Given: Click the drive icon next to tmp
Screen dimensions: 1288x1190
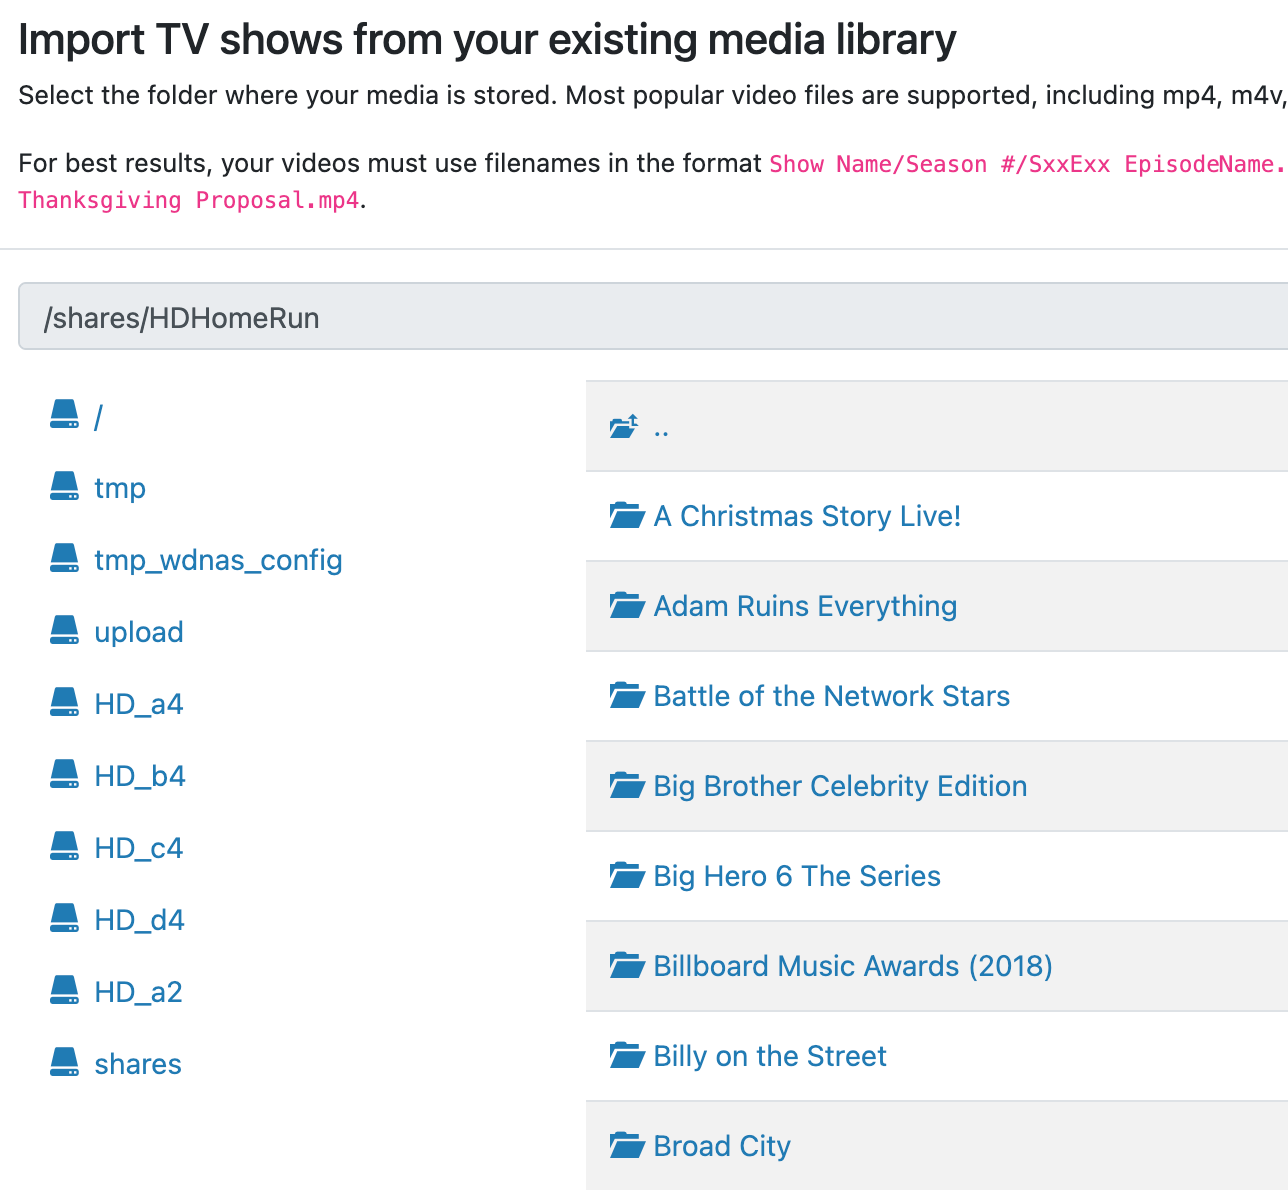Looking at the screenshot, I should tap(64, 487).
